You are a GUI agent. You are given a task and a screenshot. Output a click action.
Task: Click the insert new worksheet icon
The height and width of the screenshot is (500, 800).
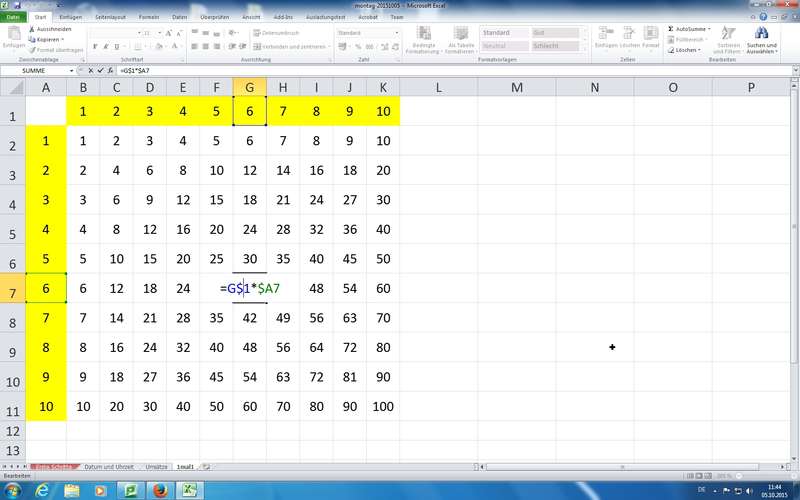click(x=207, y=467)
